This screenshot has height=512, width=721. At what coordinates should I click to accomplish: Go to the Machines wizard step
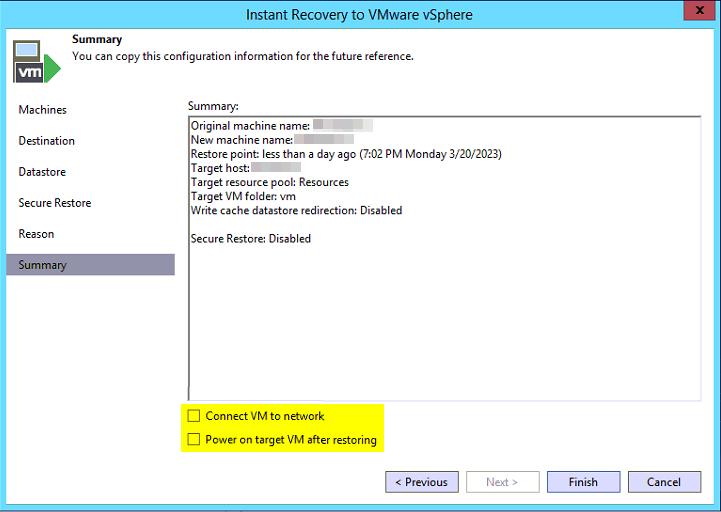click(x=43, y=110)
